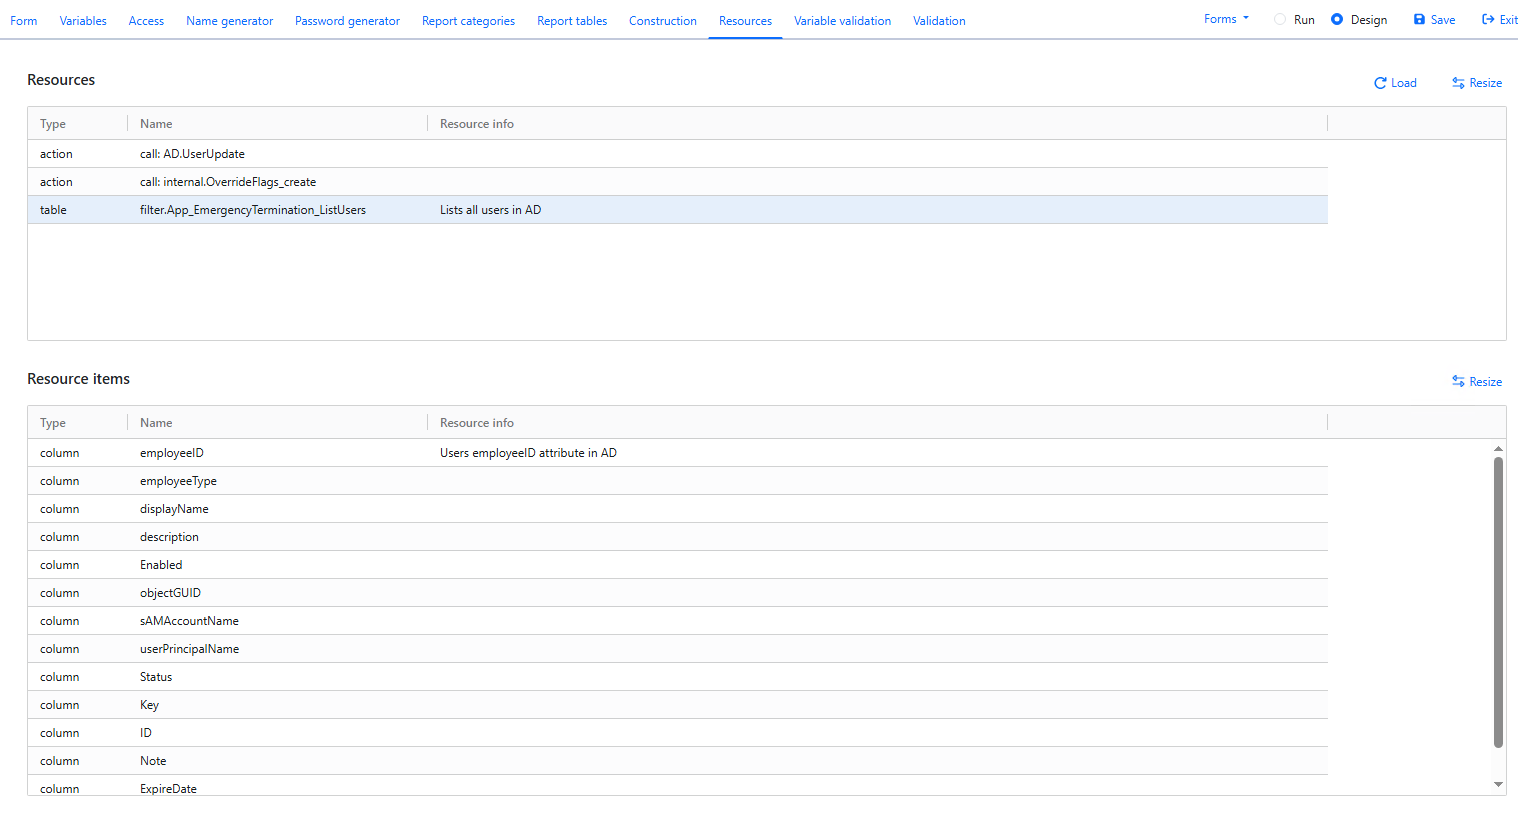Select the employeeType row
1518x813 pixels.
click(678, 481)
